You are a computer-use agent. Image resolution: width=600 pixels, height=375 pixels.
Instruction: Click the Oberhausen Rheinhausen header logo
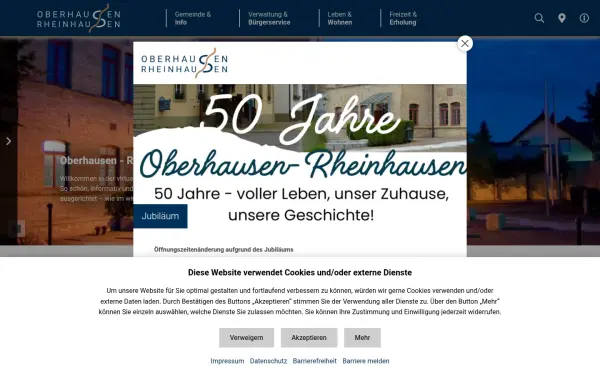point(79,18)
